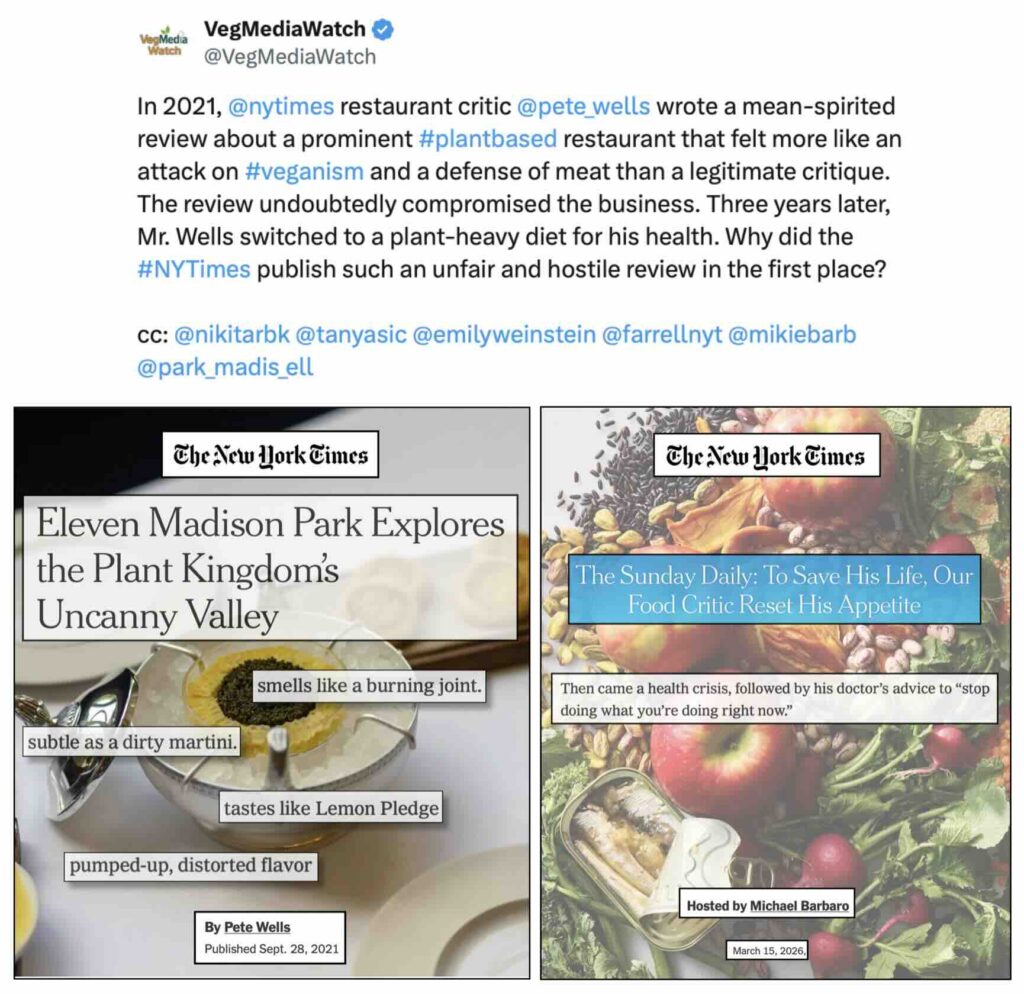
Task: Open the @nikitarbk mention
Action: [232, 334]
